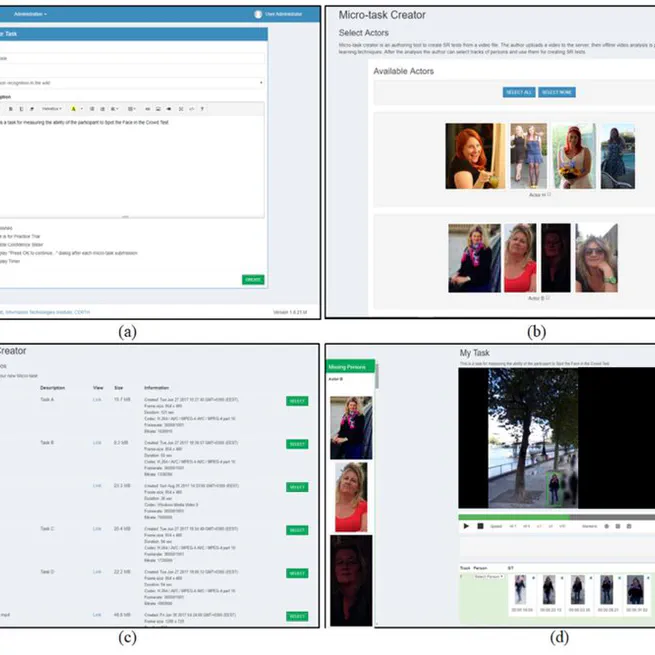Screen dimensions: 655x655
Task: Switch the editor to code view icon
Action: (x=191, y=109)
